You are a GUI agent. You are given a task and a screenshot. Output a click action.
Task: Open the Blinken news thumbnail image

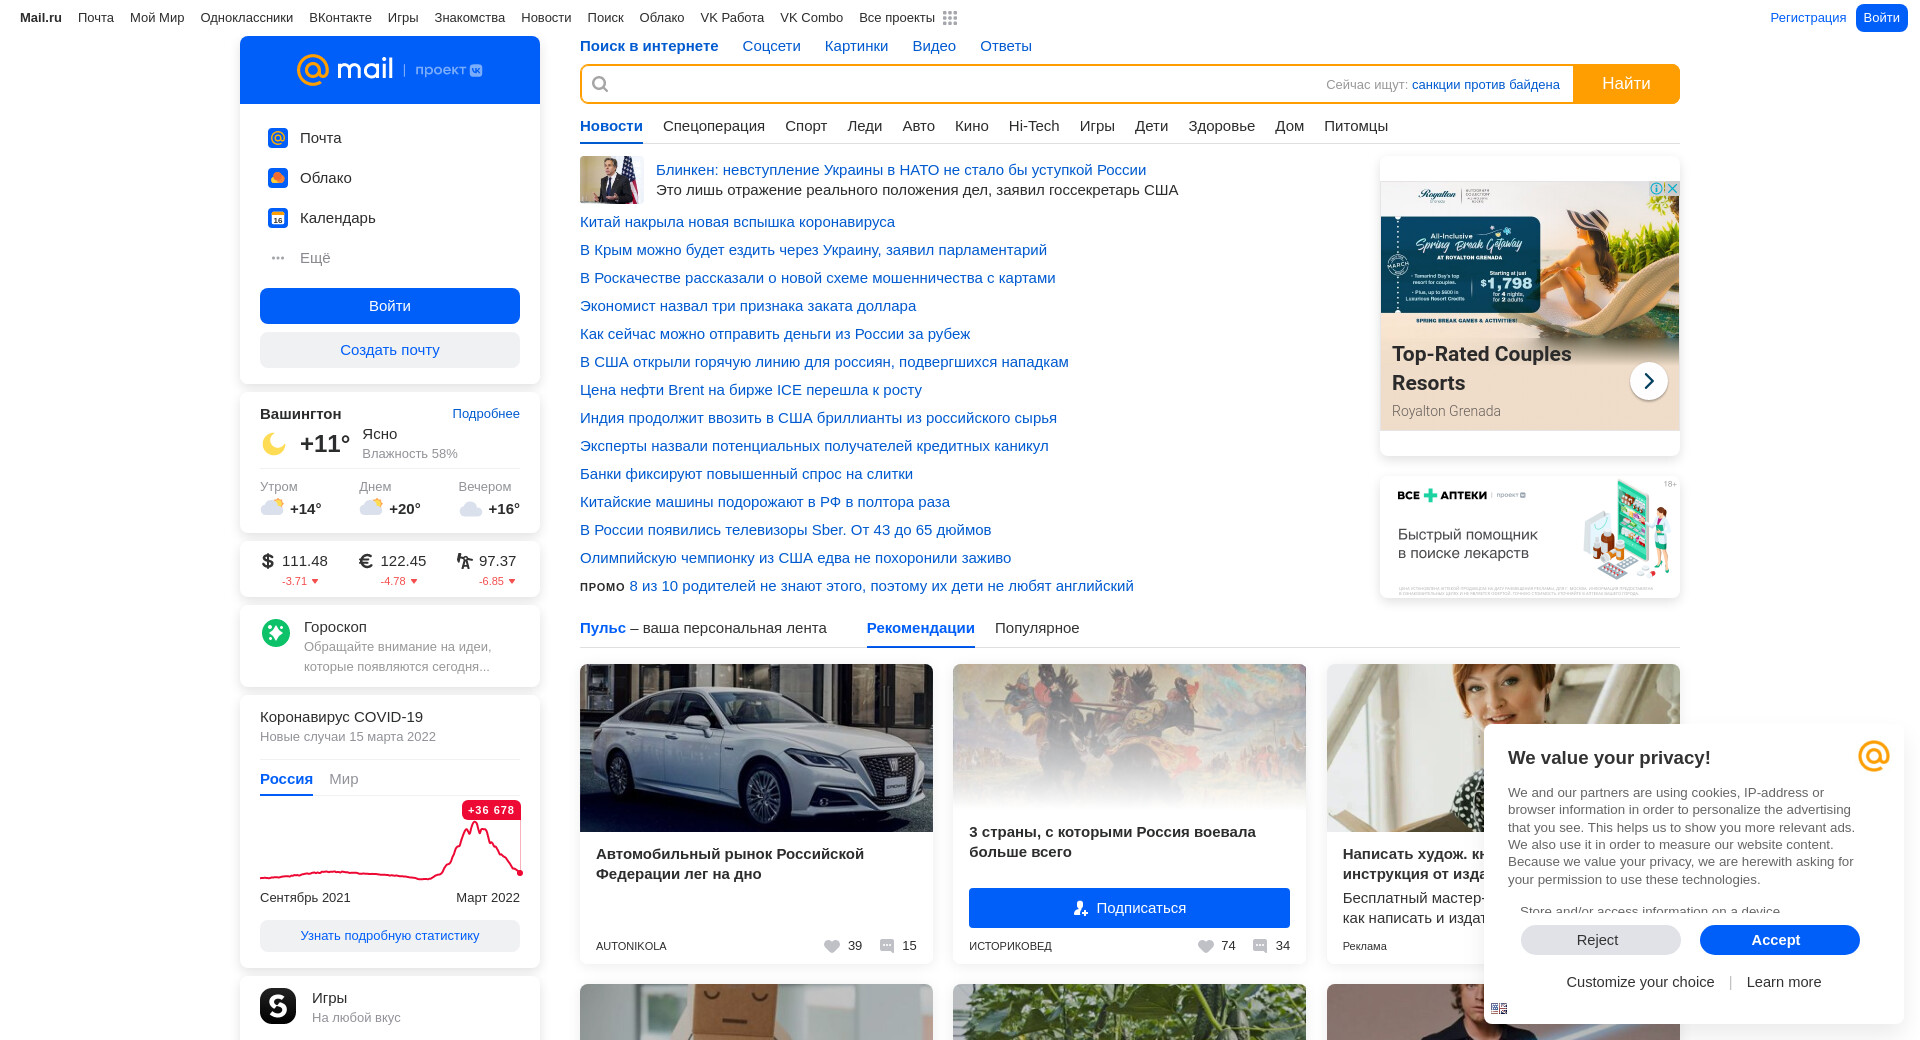pos(609,180)
